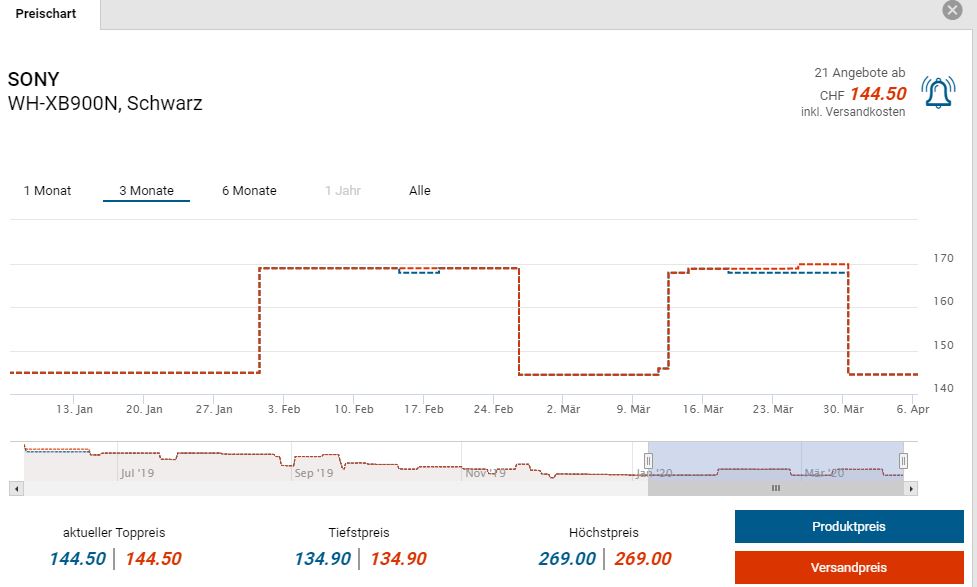
Task: Click the '6. Apr' axis label
Action: point(913,409)
